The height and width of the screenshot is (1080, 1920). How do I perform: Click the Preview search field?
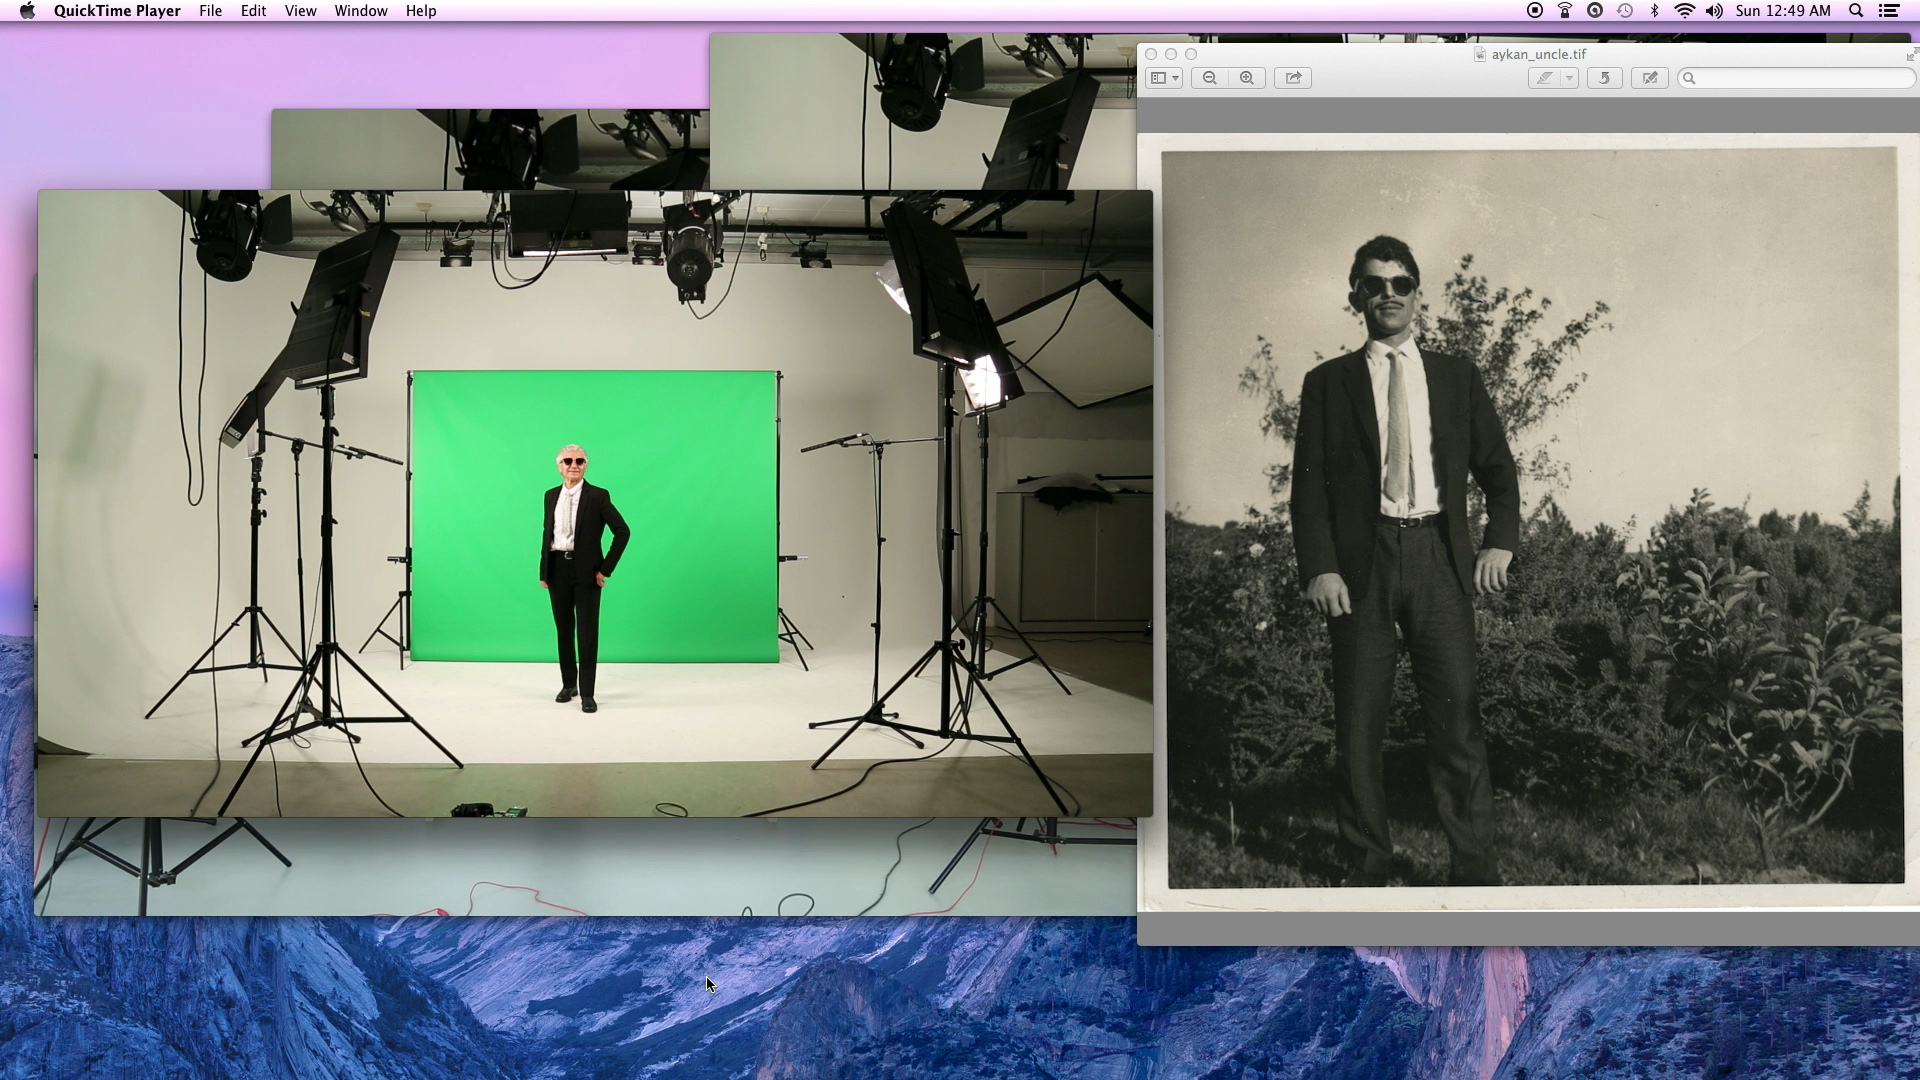point(1796,78)
